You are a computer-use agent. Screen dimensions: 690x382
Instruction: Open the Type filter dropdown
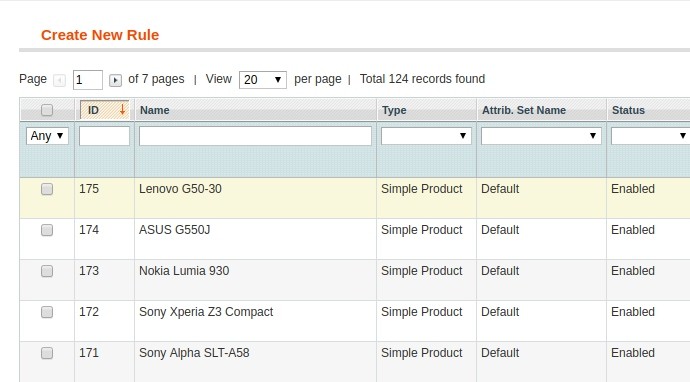click(x=426, y=136)
